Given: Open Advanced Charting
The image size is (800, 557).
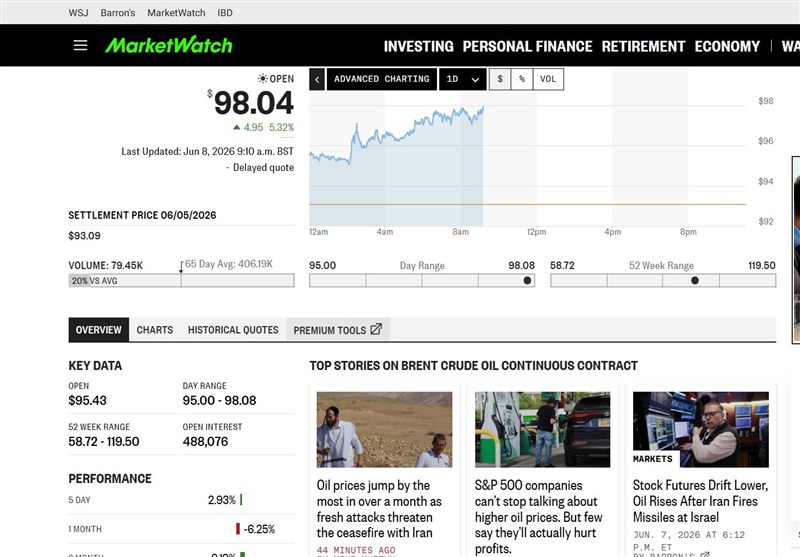Looking at the screenshot, I should 382,79.
